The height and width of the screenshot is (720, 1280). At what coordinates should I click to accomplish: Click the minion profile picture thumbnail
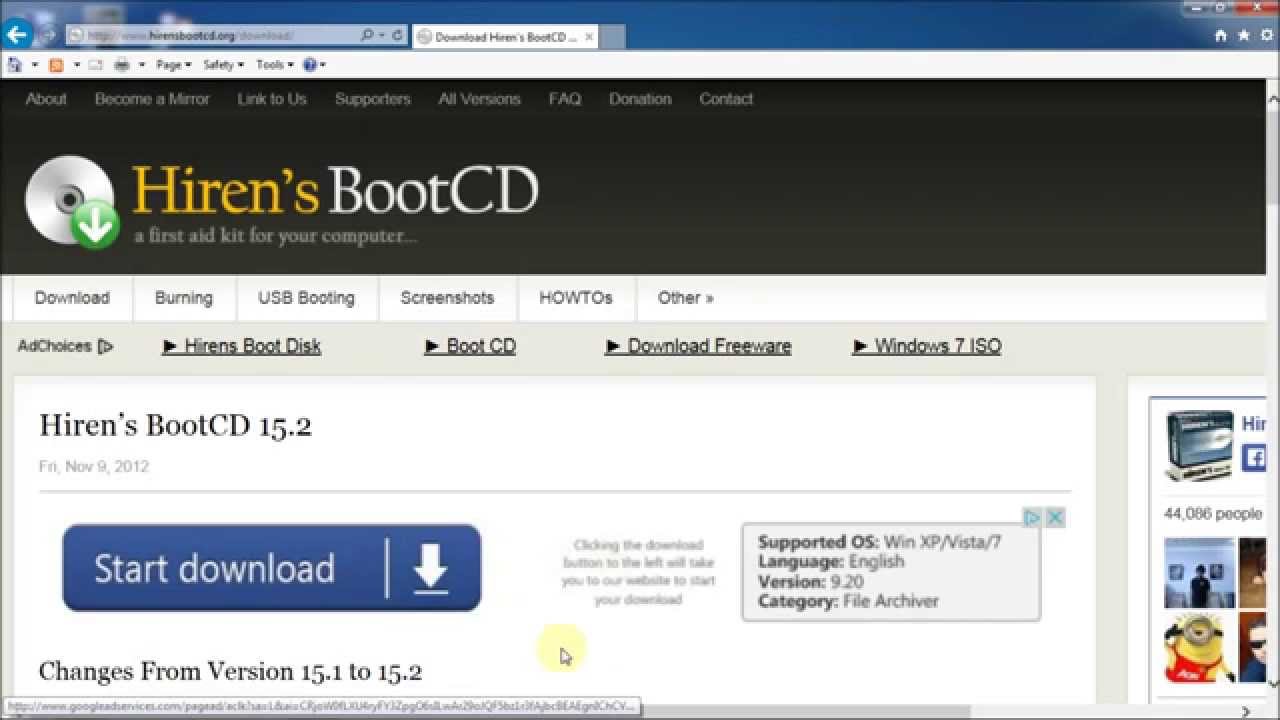(x=1199, y=649)
